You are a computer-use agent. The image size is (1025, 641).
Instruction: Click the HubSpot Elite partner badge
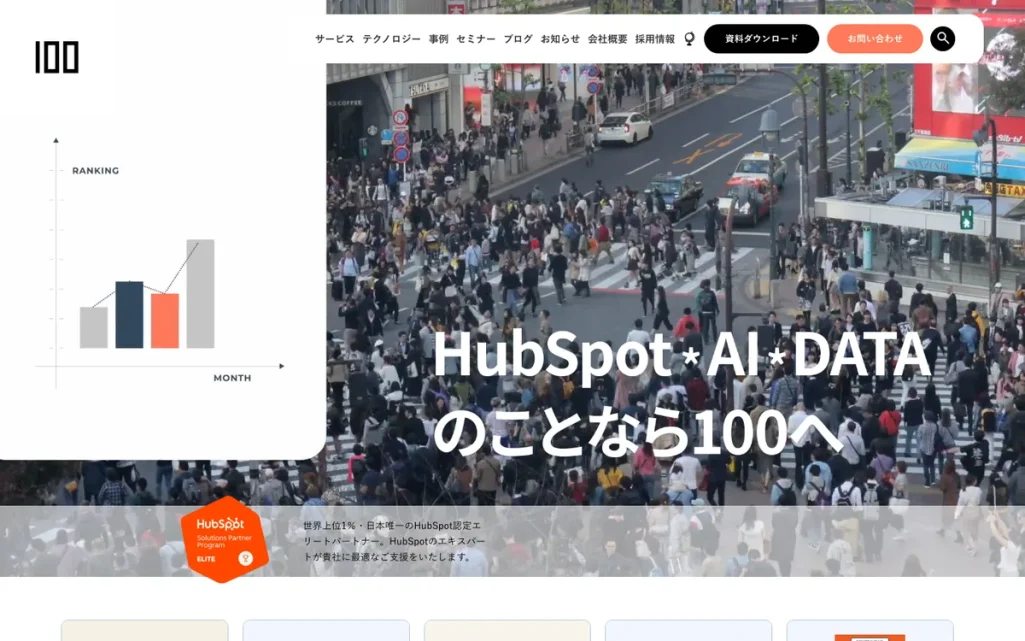[224, 540]
